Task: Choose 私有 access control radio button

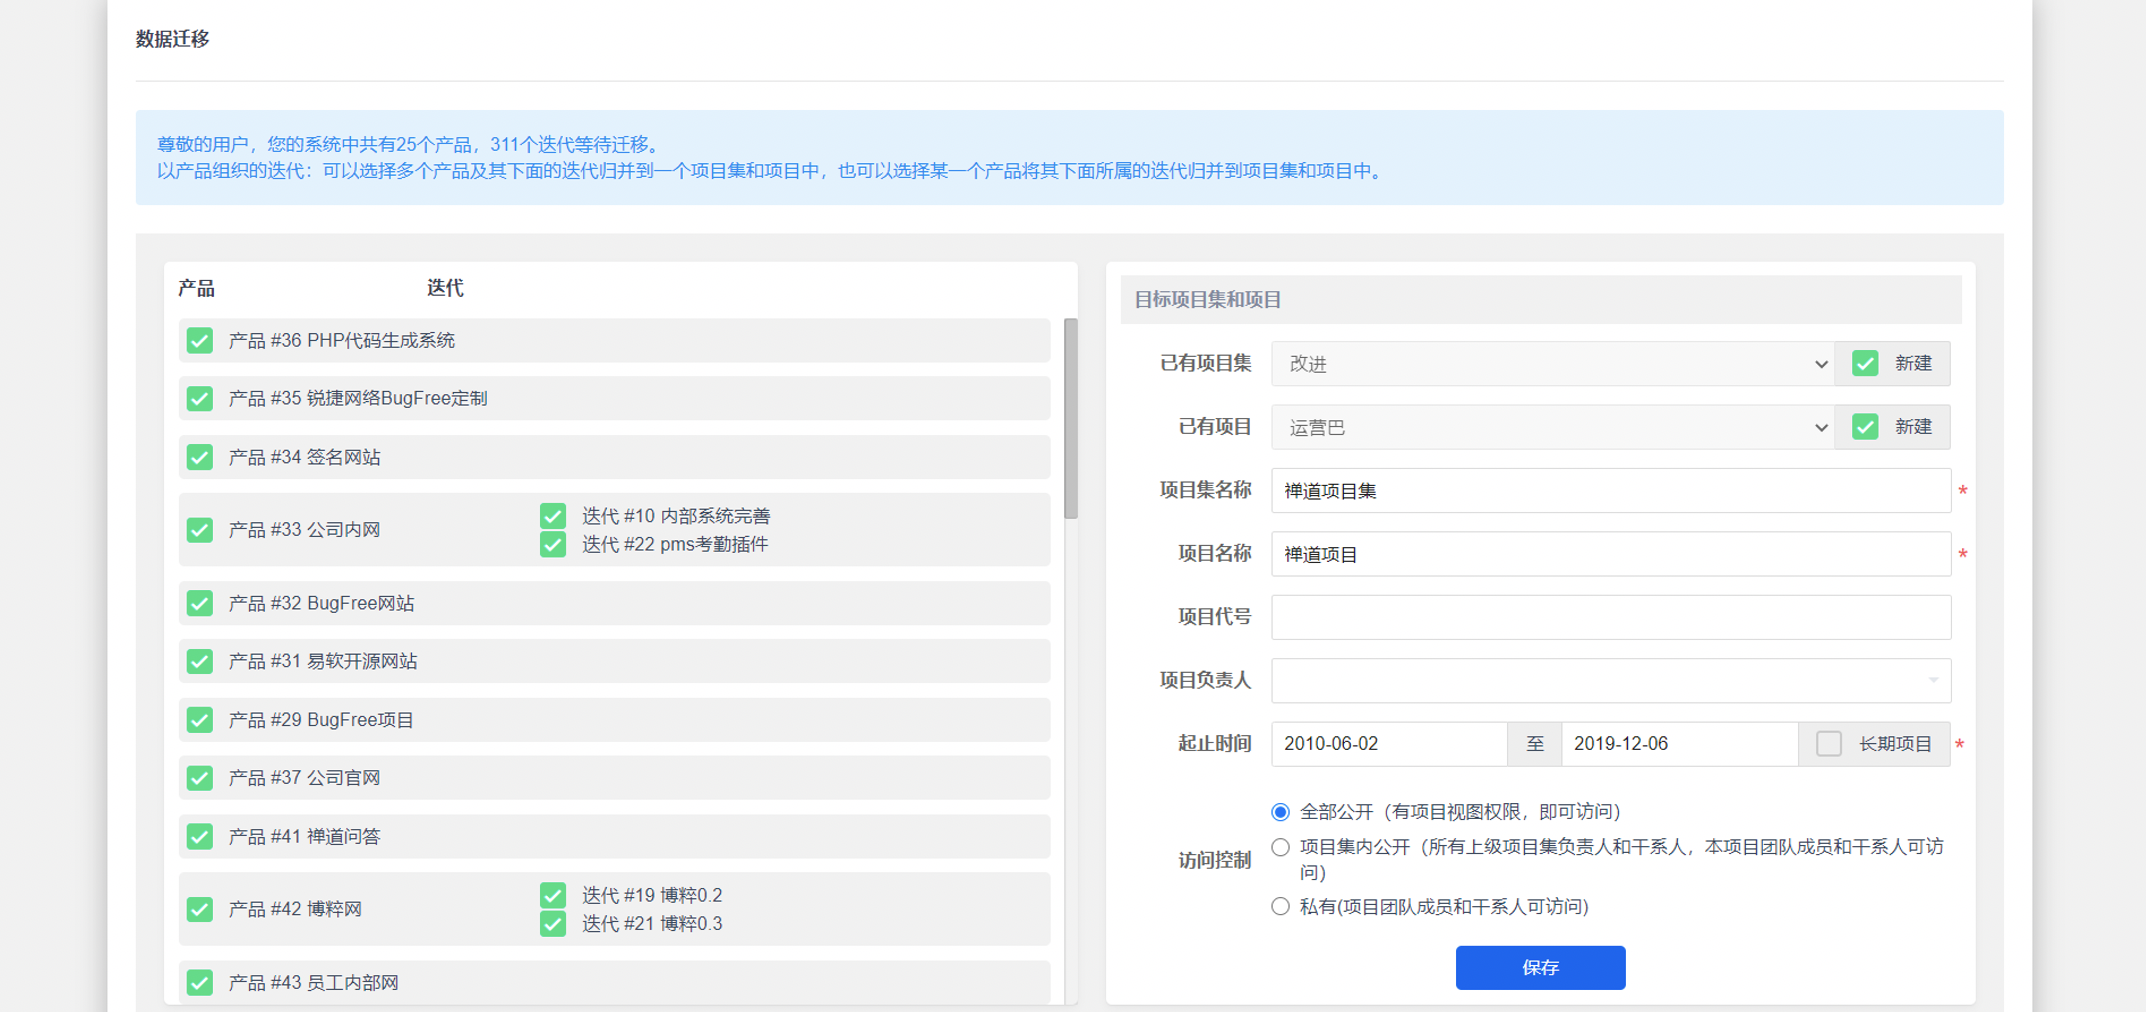Action: [x=1280, y=907]
